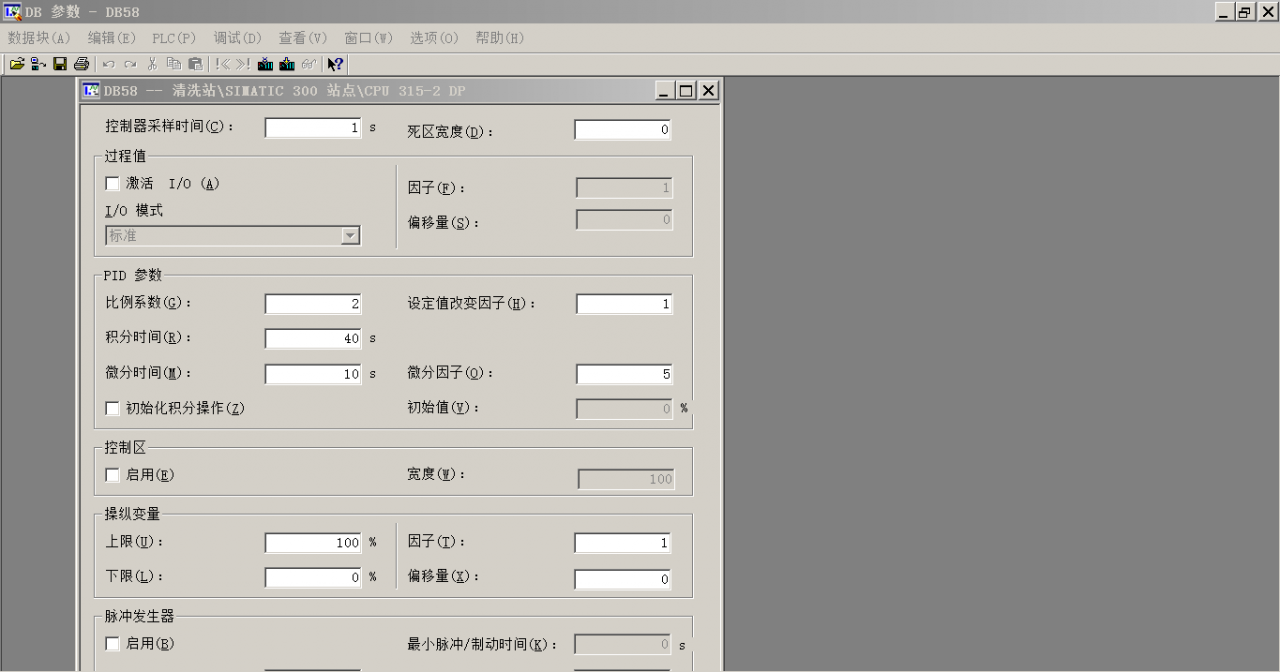Check the 初始化积分操作 checkbox
This screenshot has width=1280, height=672.
coord(112,408)
